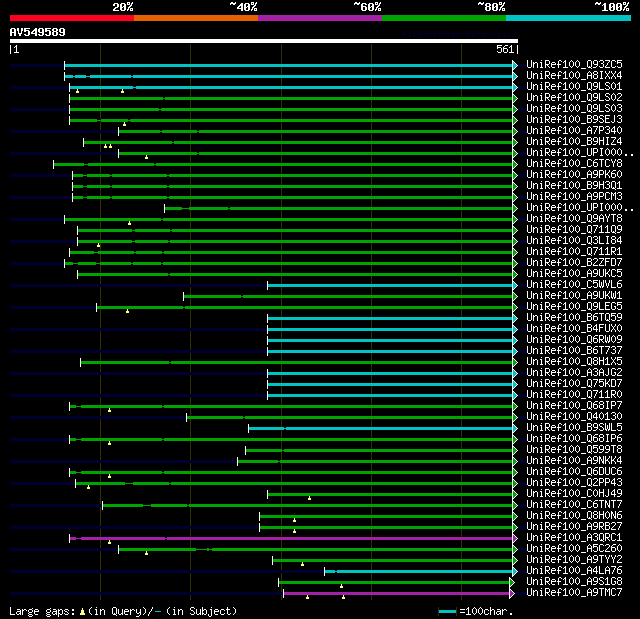Click the cyan alignment bar for Q93ZC5
The height and width of the screenshot is (619, 640).
(289, 65)
